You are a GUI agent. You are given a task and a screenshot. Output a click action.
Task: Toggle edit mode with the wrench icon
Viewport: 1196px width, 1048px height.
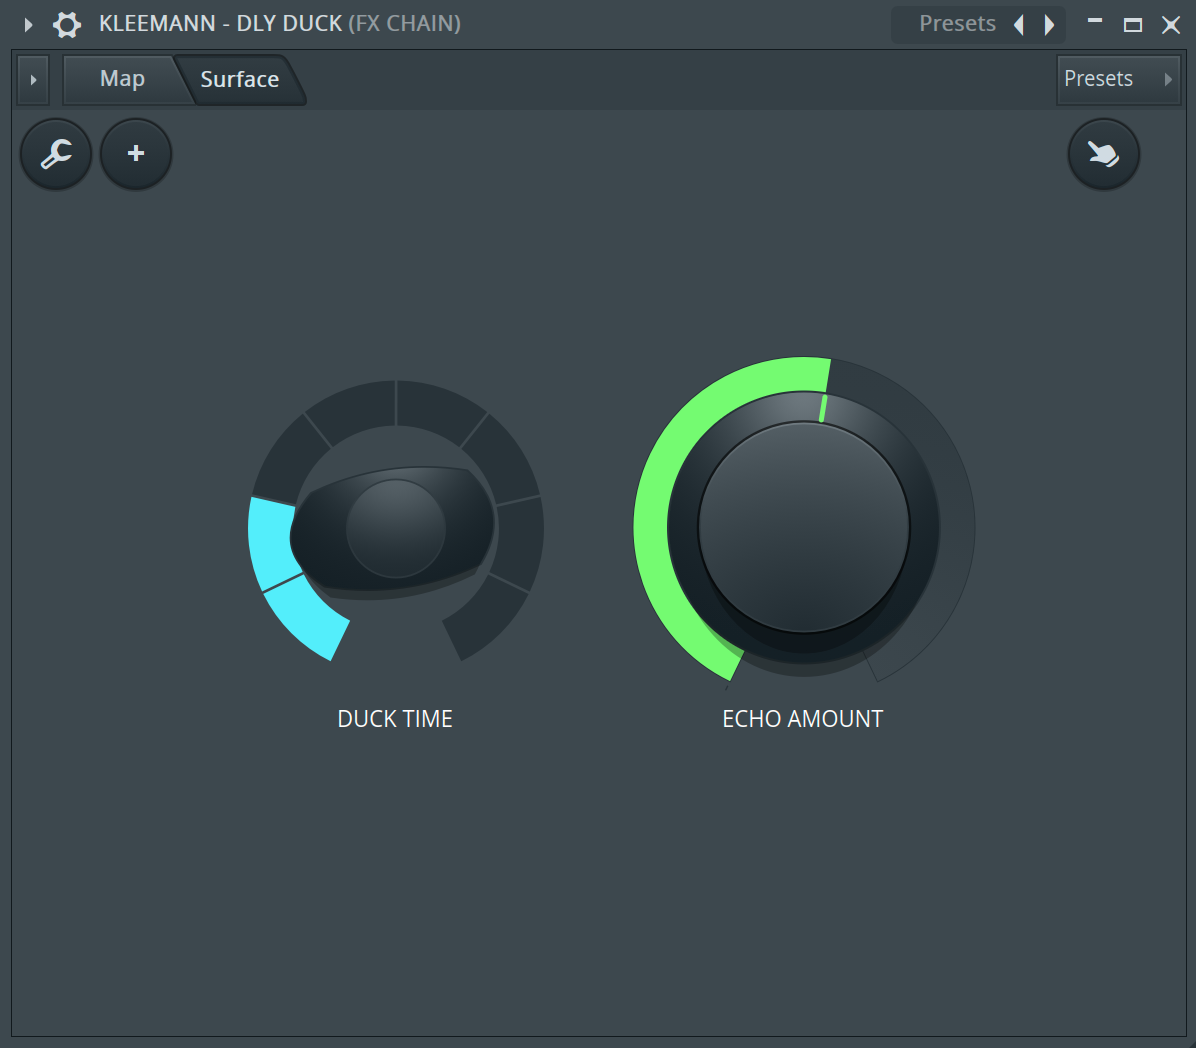[56, 154]
